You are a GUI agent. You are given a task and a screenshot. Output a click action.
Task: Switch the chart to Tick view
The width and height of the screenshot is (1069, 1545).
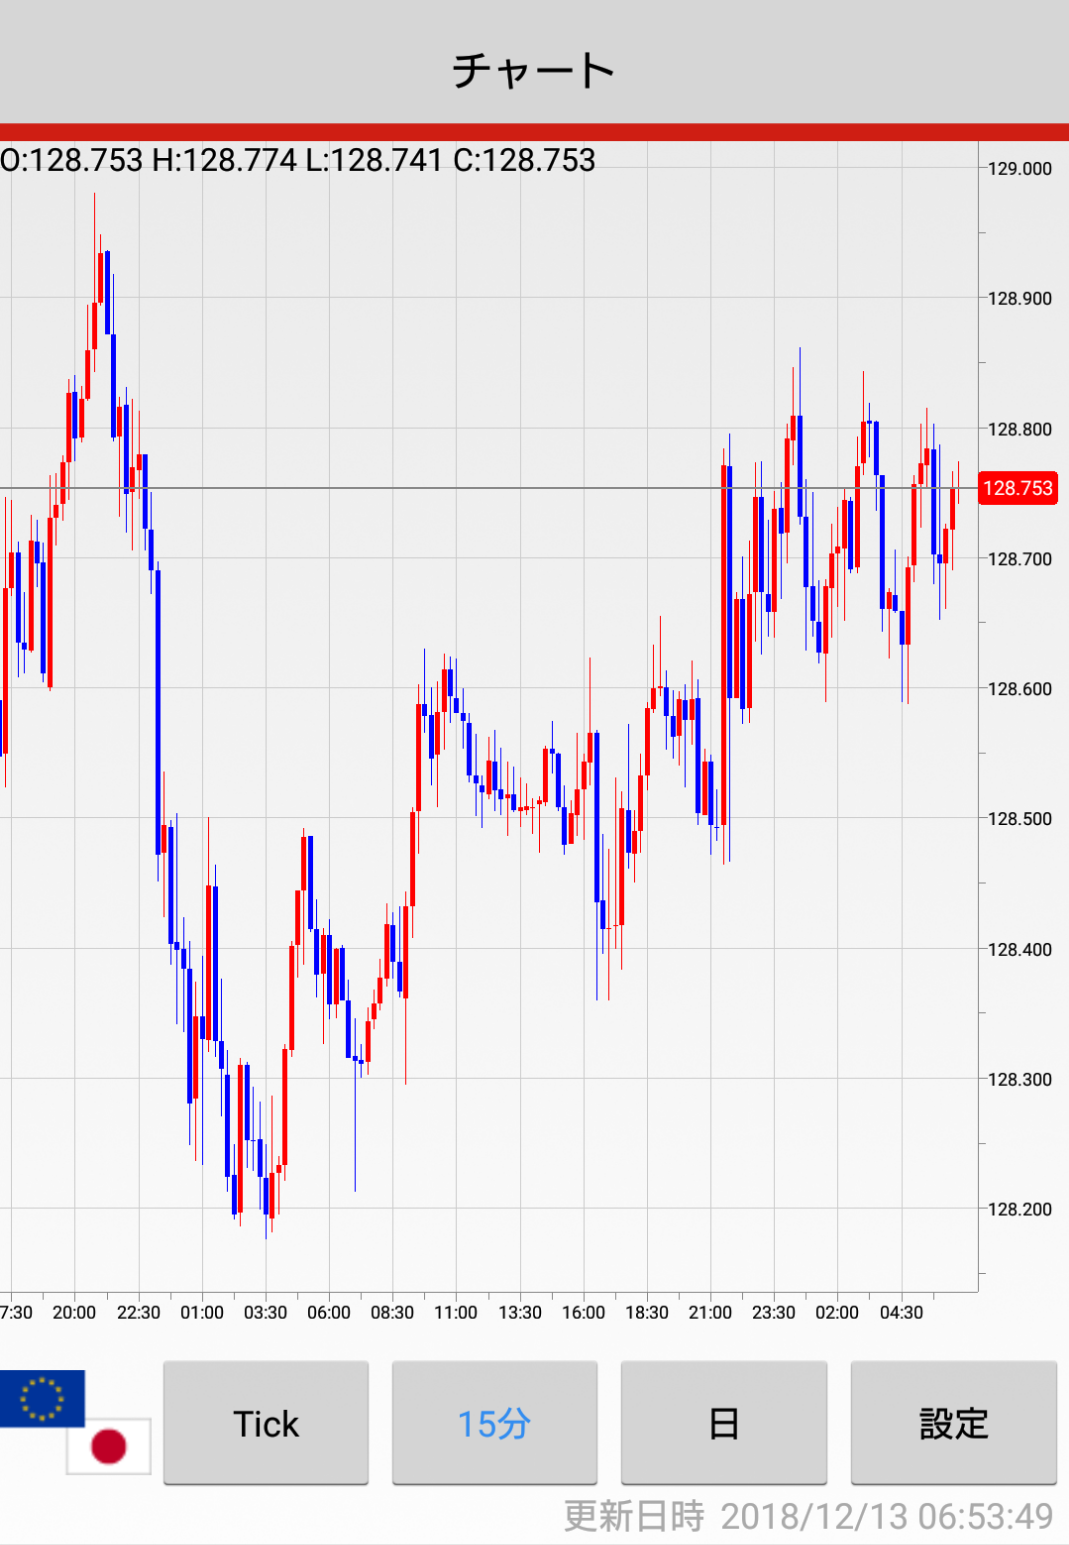tap(266, 1423)
